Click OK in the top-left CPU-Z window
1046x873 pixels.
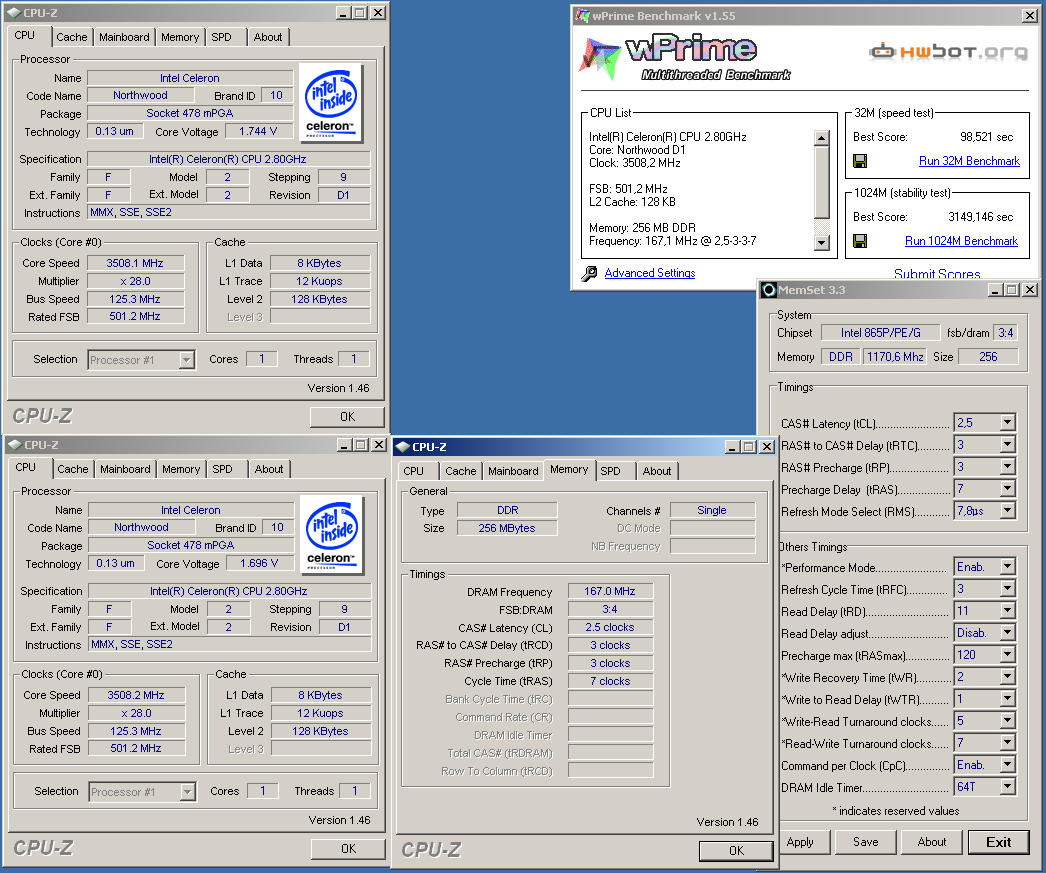[348, 416]
